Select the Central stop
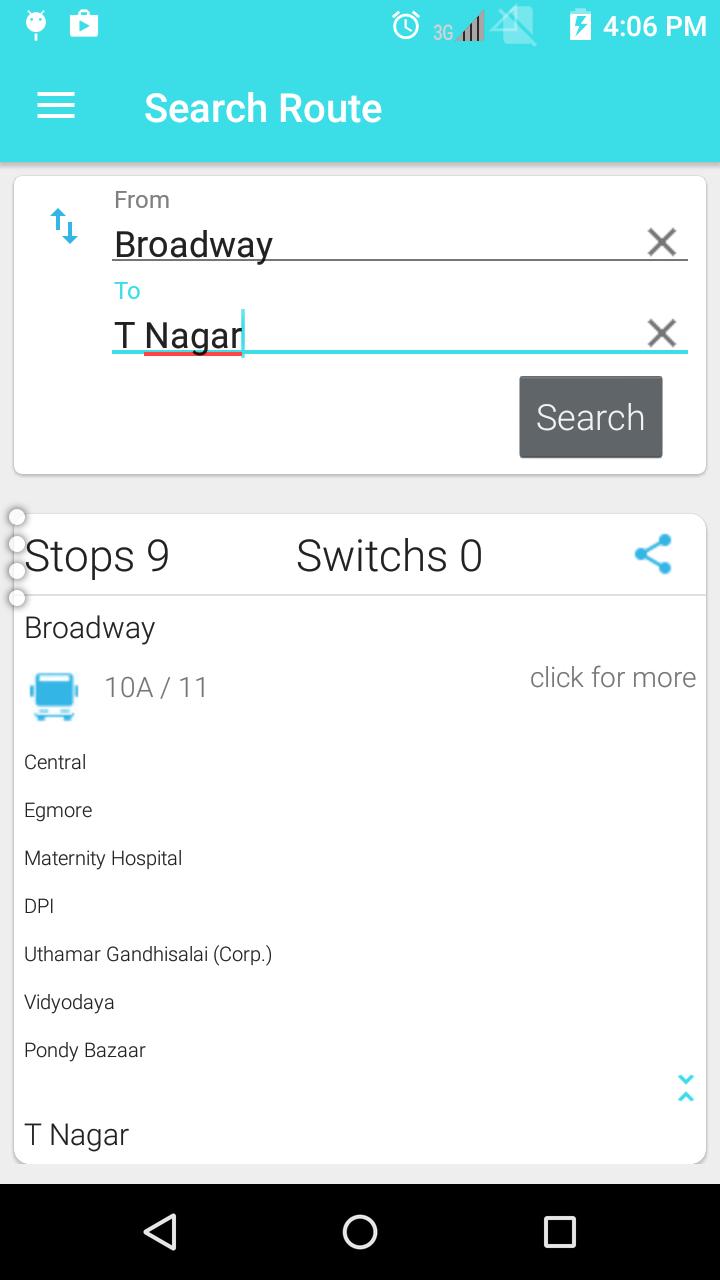The width and height of the screenshot is (720, 1280). point(55,762)
